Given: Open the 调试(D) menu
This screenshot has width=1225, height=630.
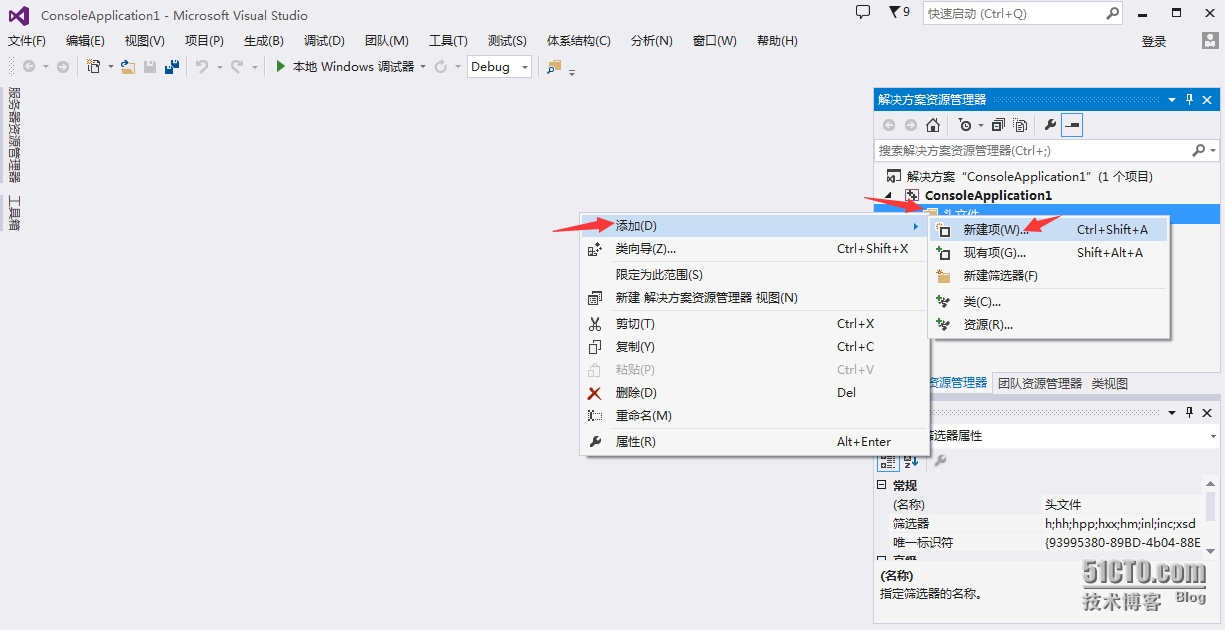Looking at the screenshot, I should [x=324, y=41].
